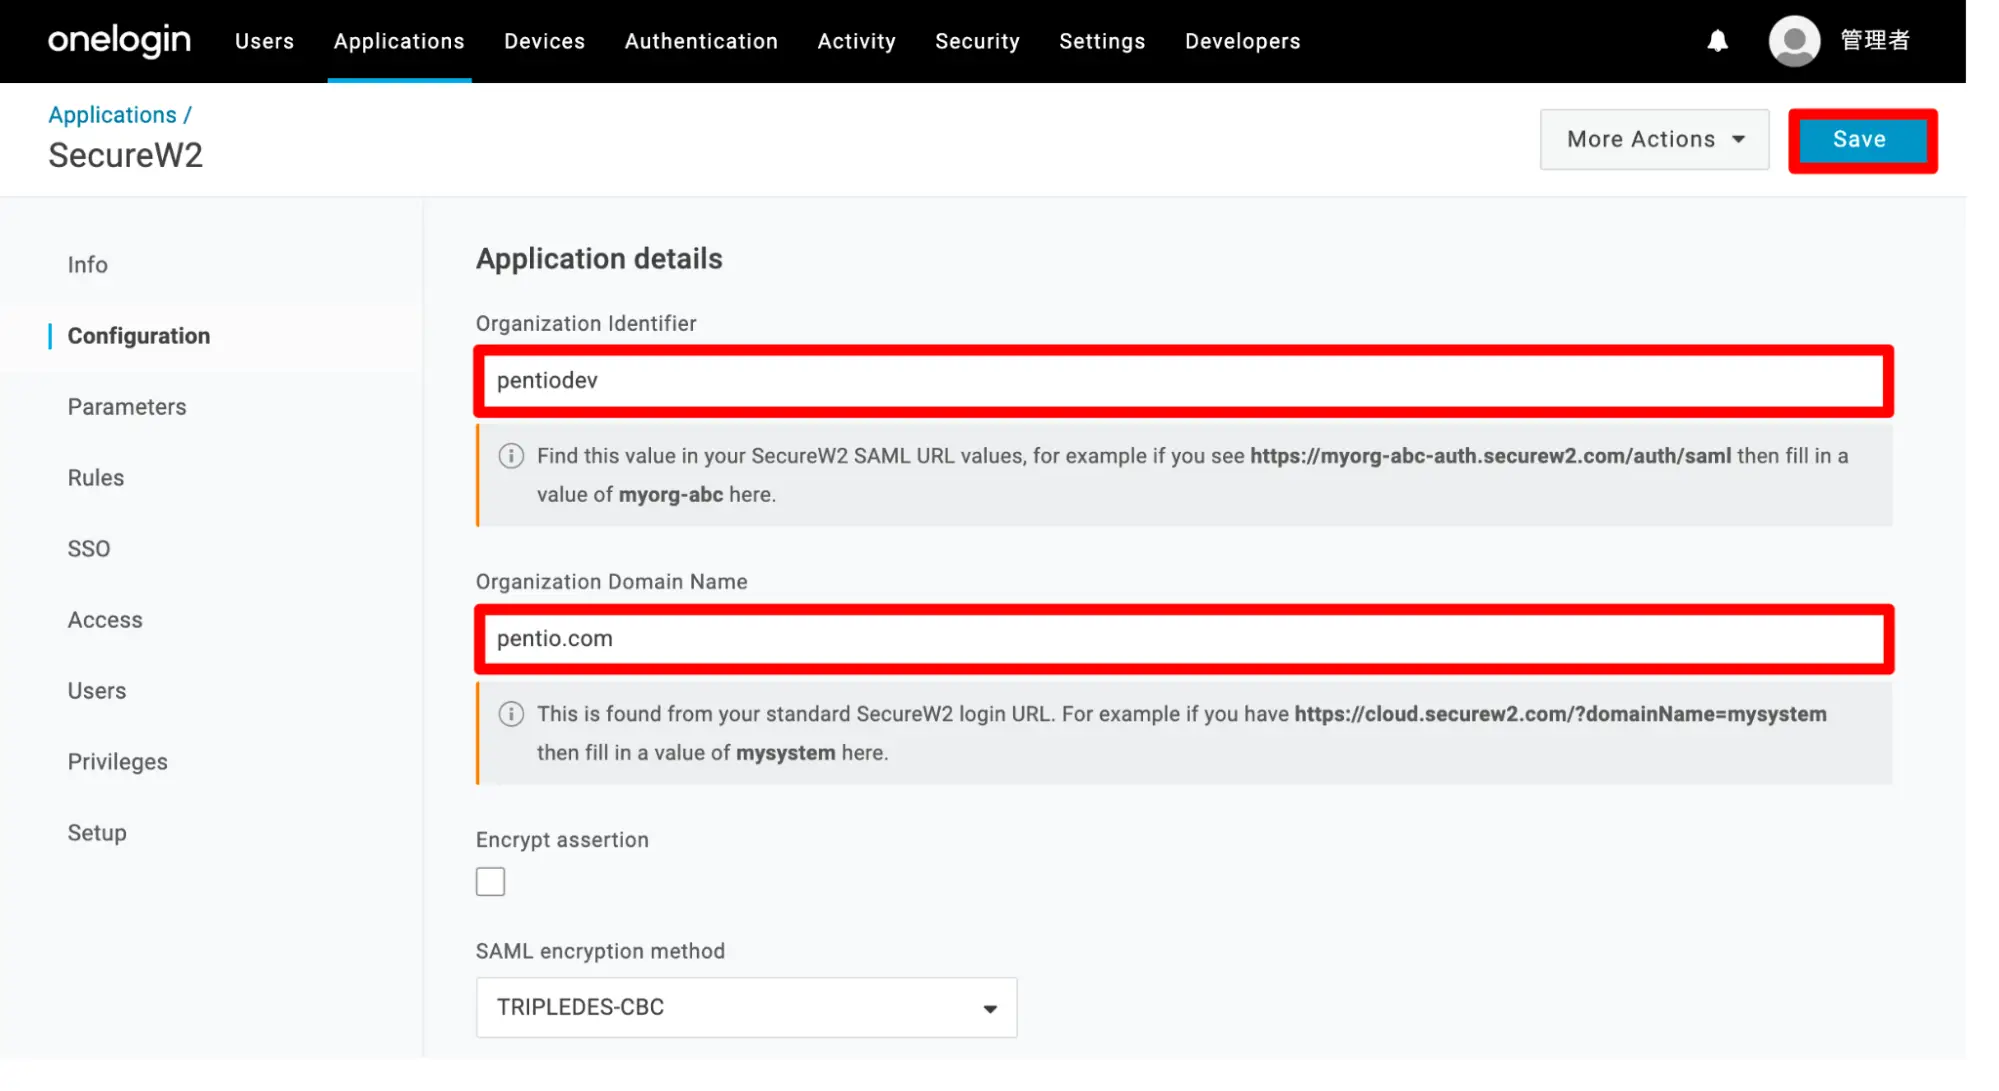Image resolution: width=1999 pixels, height=1091 pixels.
Task: Open the Setup sidebar tab
Action: pos(97,833)
